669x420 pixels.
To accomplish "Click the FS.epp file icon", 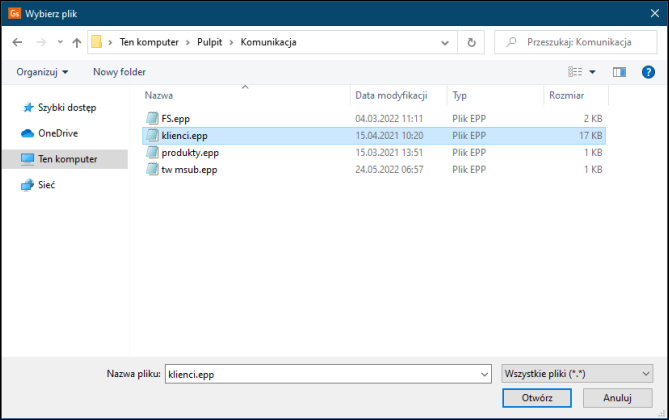I will tap(152, 118).
